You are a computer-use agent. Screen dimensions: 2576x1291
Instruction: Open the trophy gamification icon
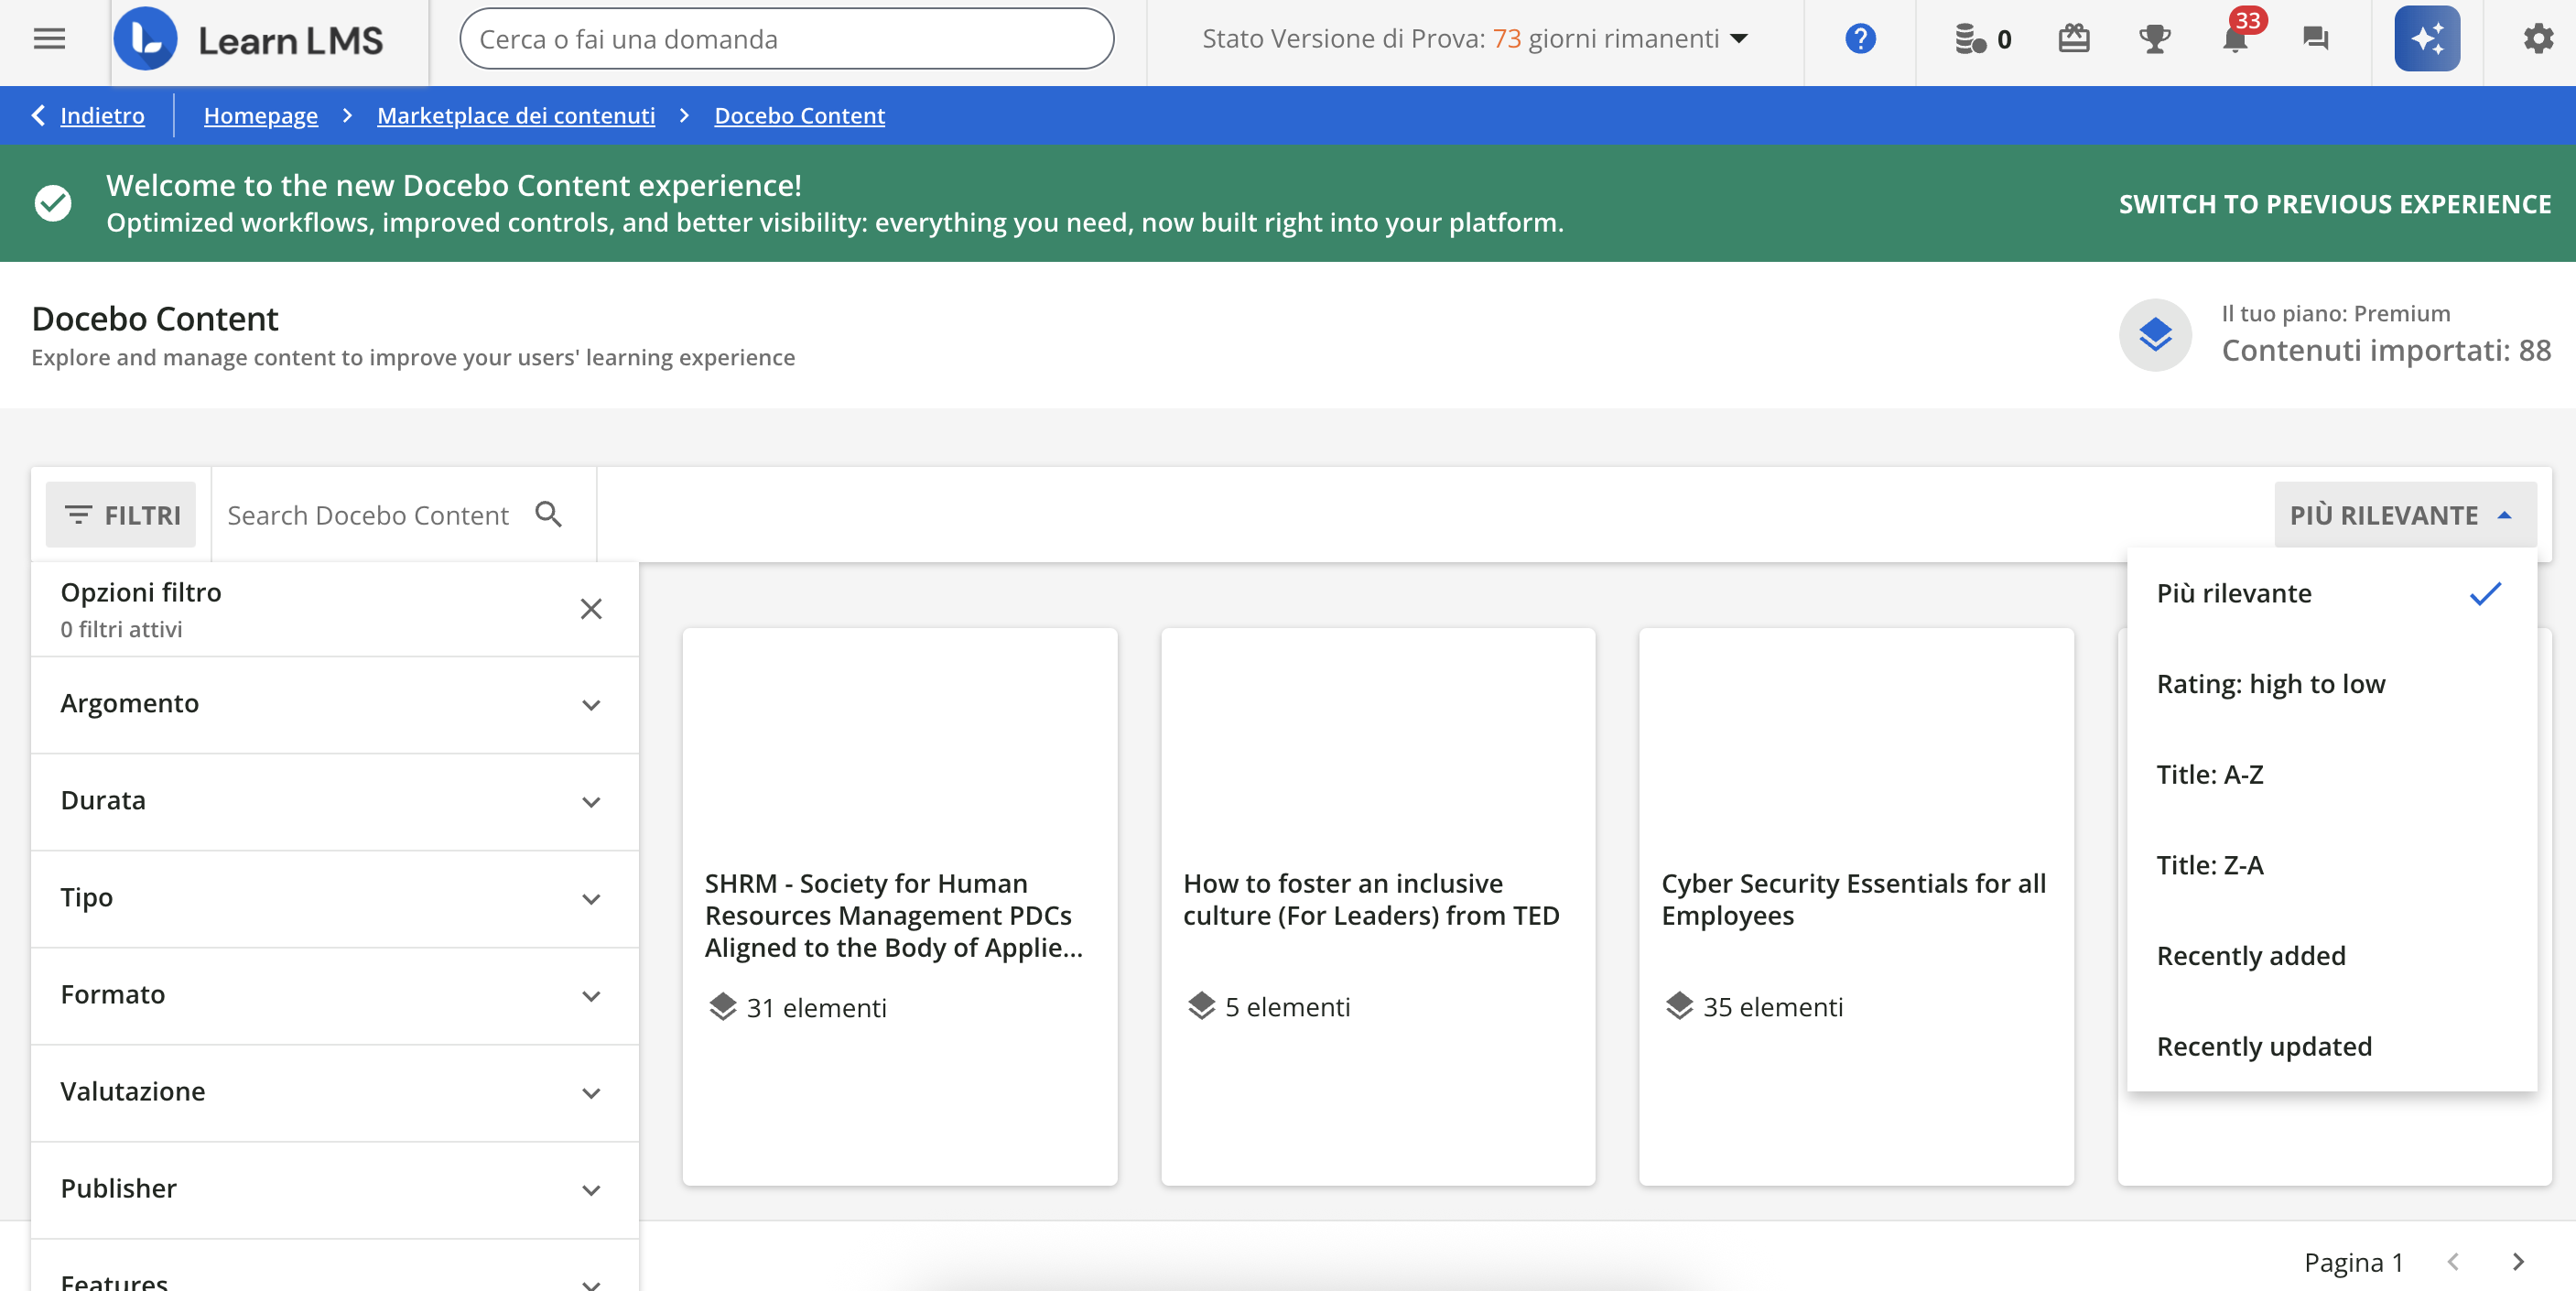[x=2154, y=39]
